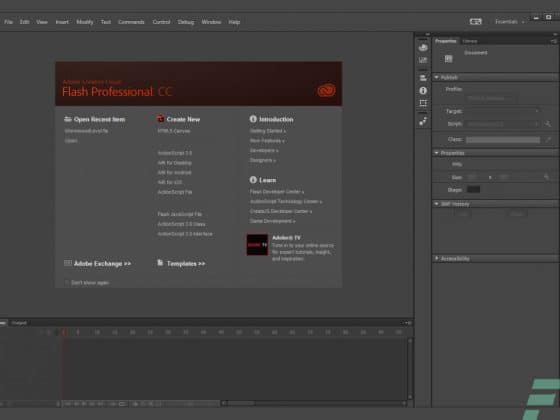Open the Game Development link

coord(272,221)
